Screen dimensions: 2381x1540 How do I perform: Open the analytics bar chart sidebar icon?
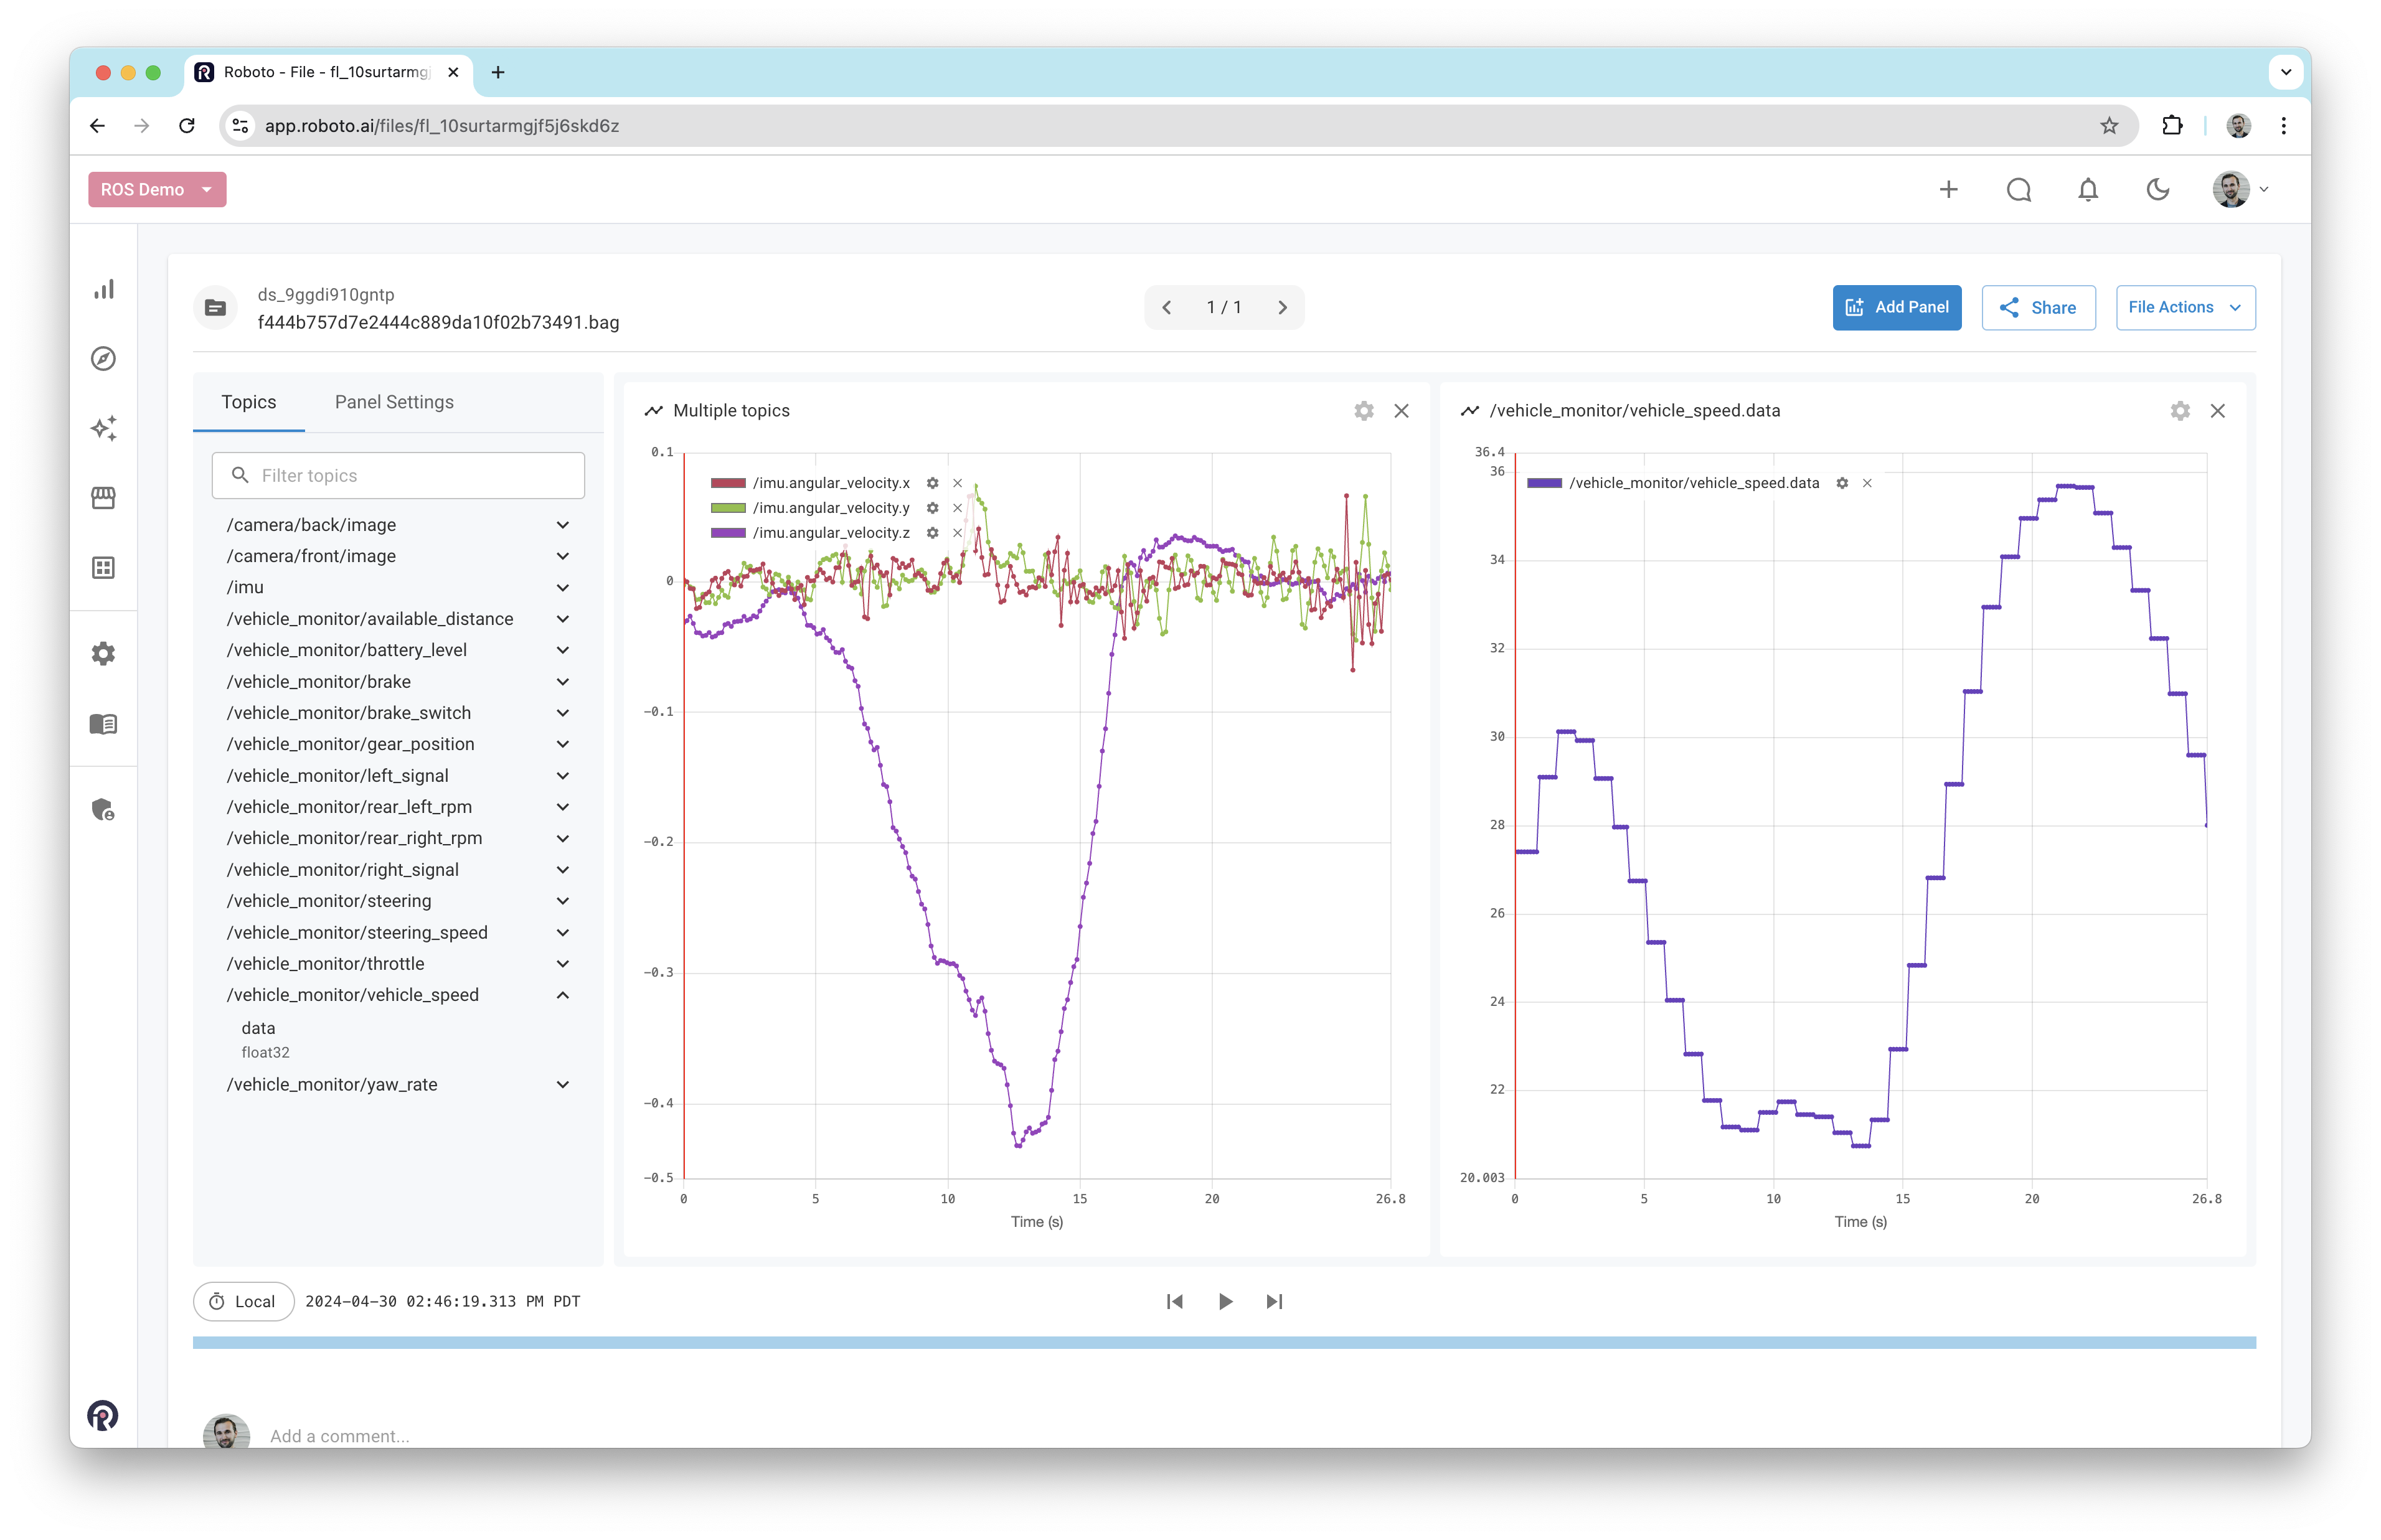pos(104,289)
